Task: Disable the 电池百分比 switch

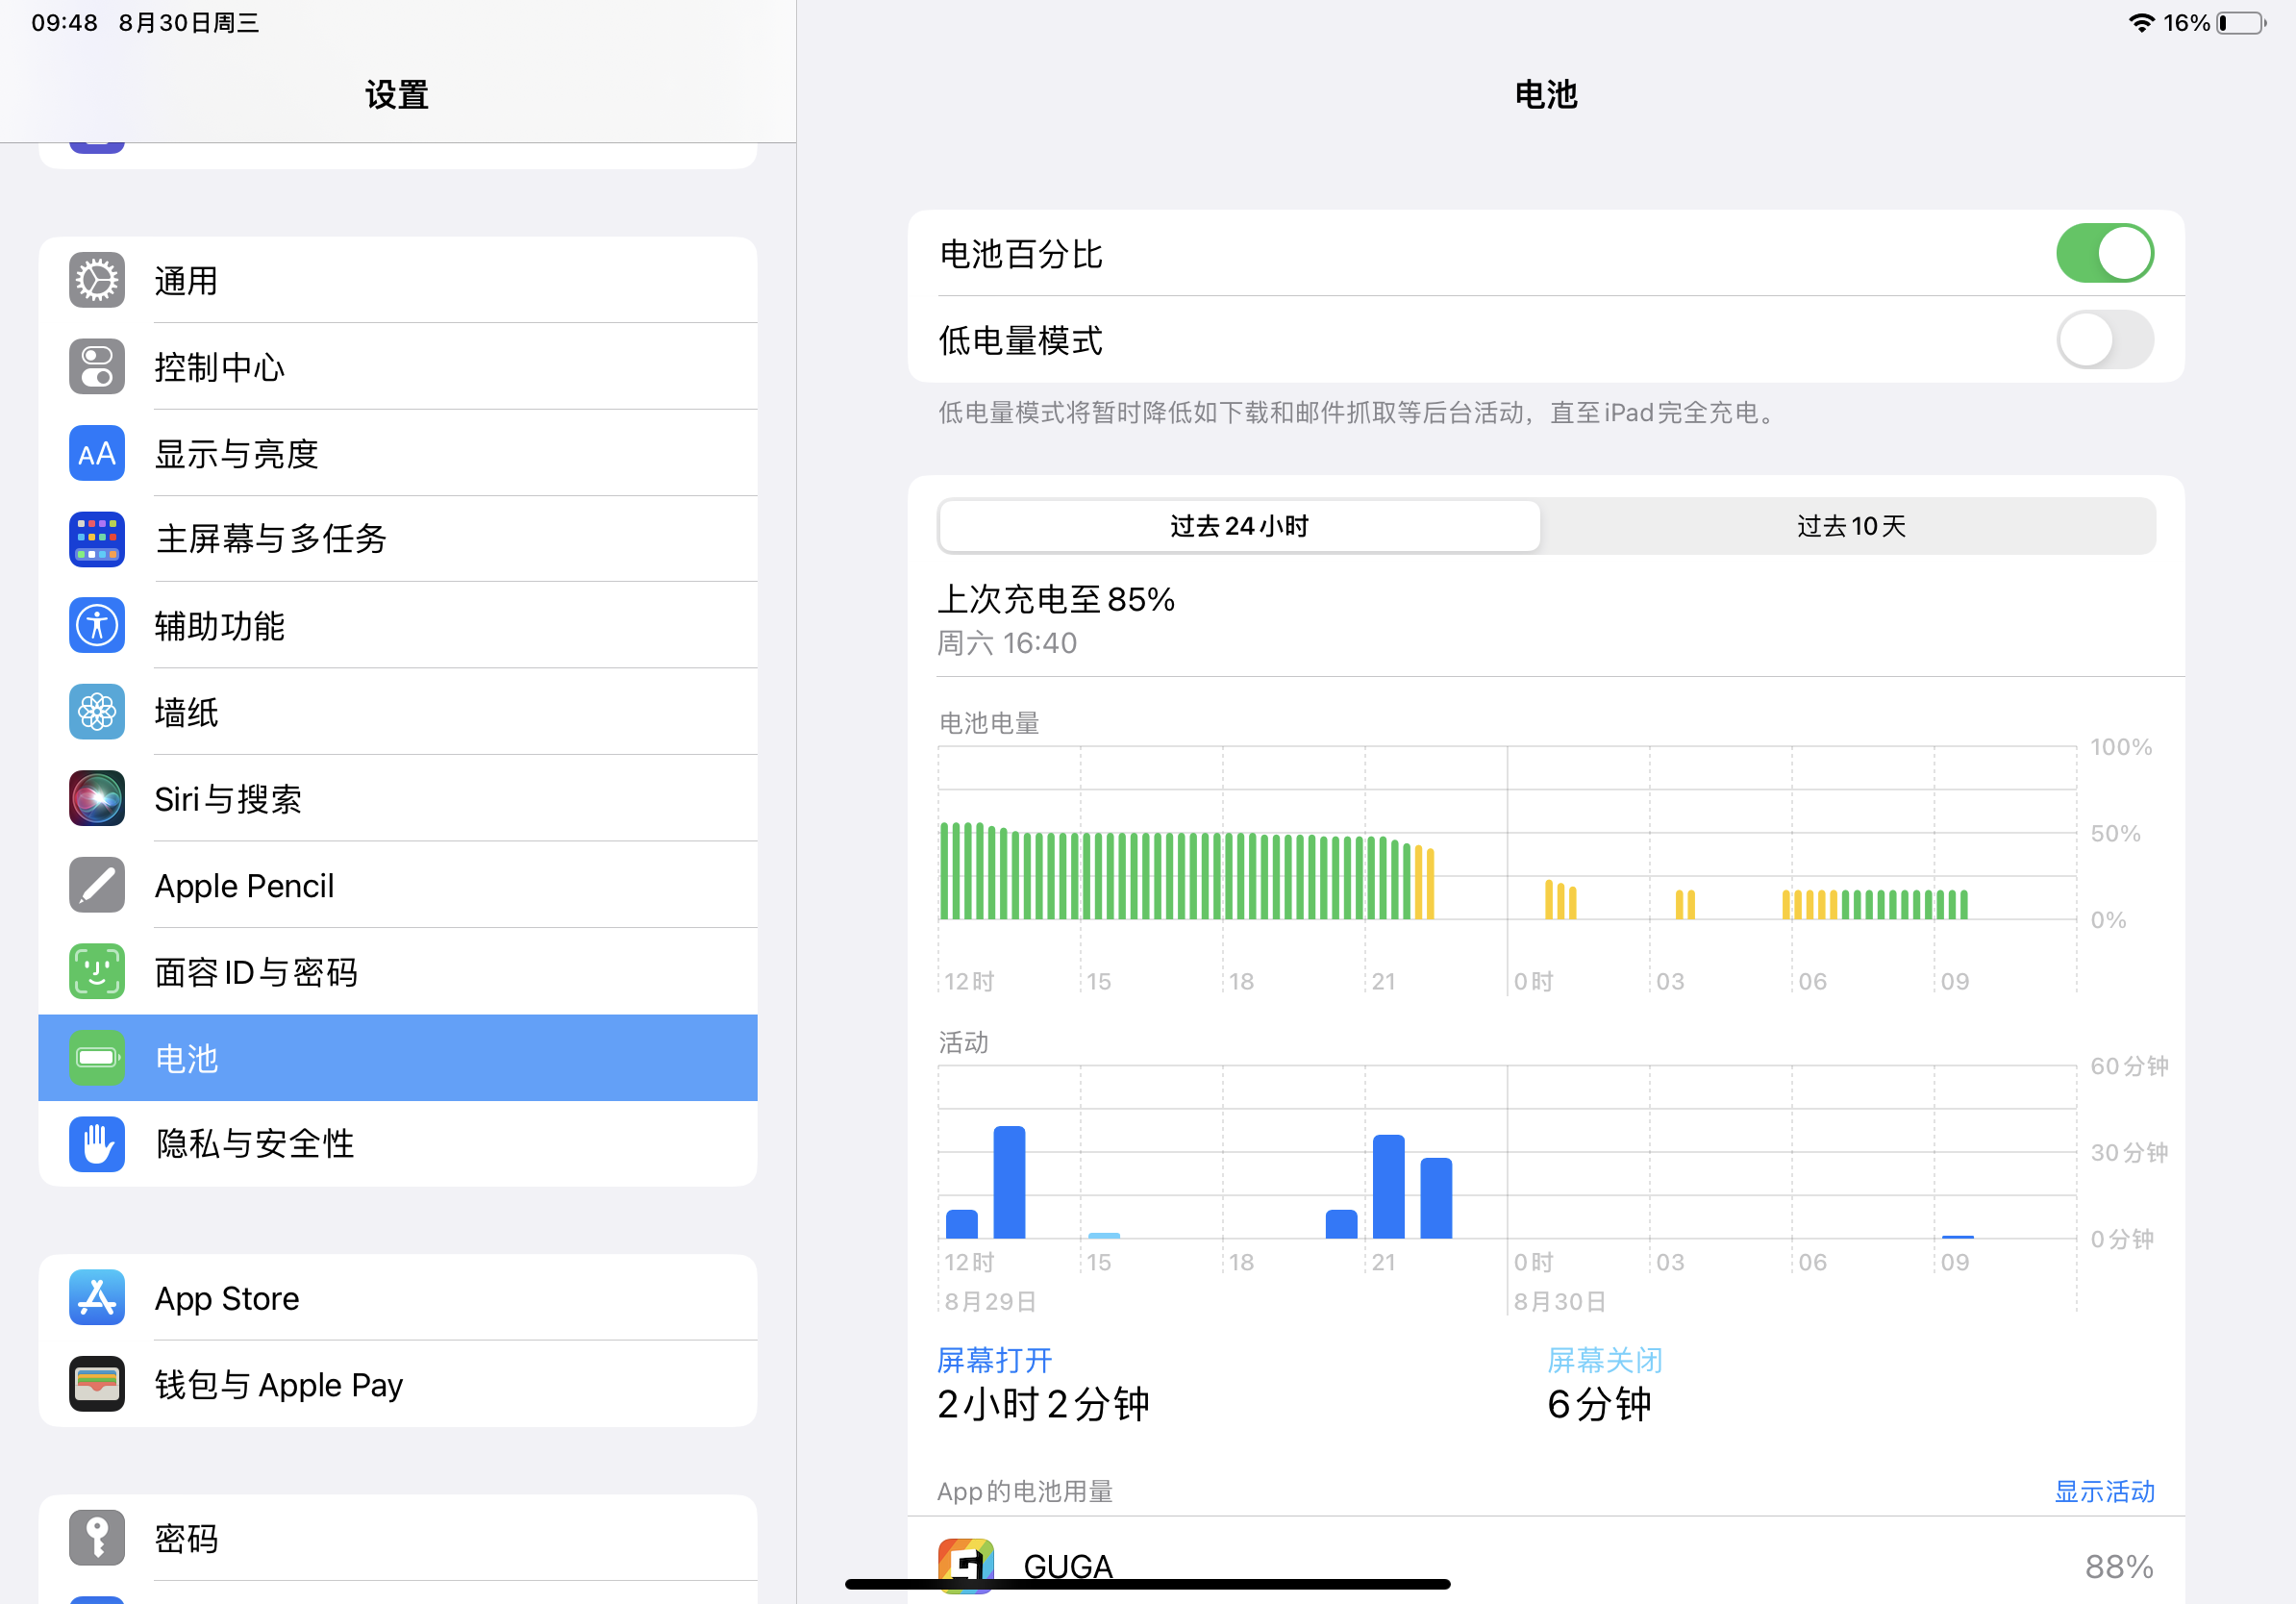Action: [2104, 254]
